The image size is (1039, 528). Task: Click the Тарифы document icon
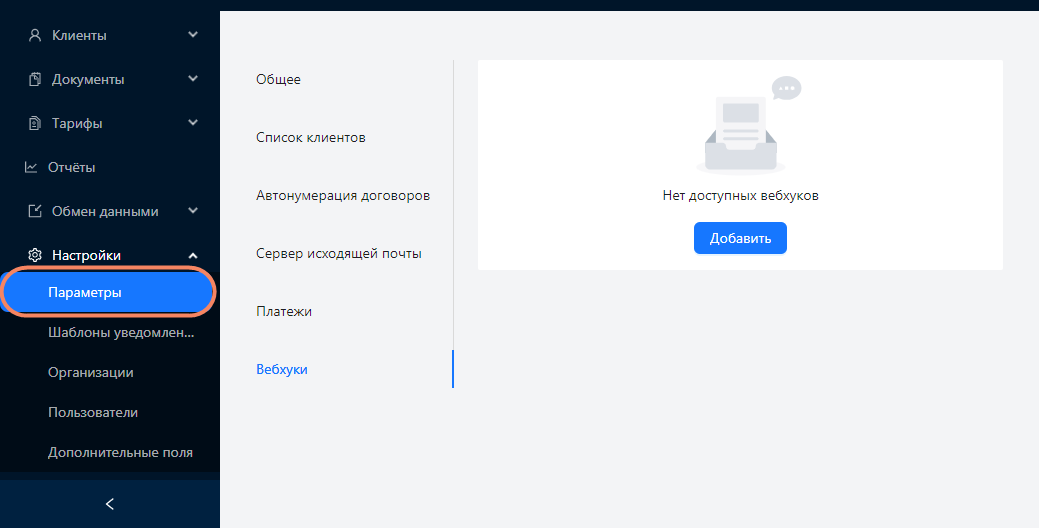pyautogui.click(x=34, y=123)
